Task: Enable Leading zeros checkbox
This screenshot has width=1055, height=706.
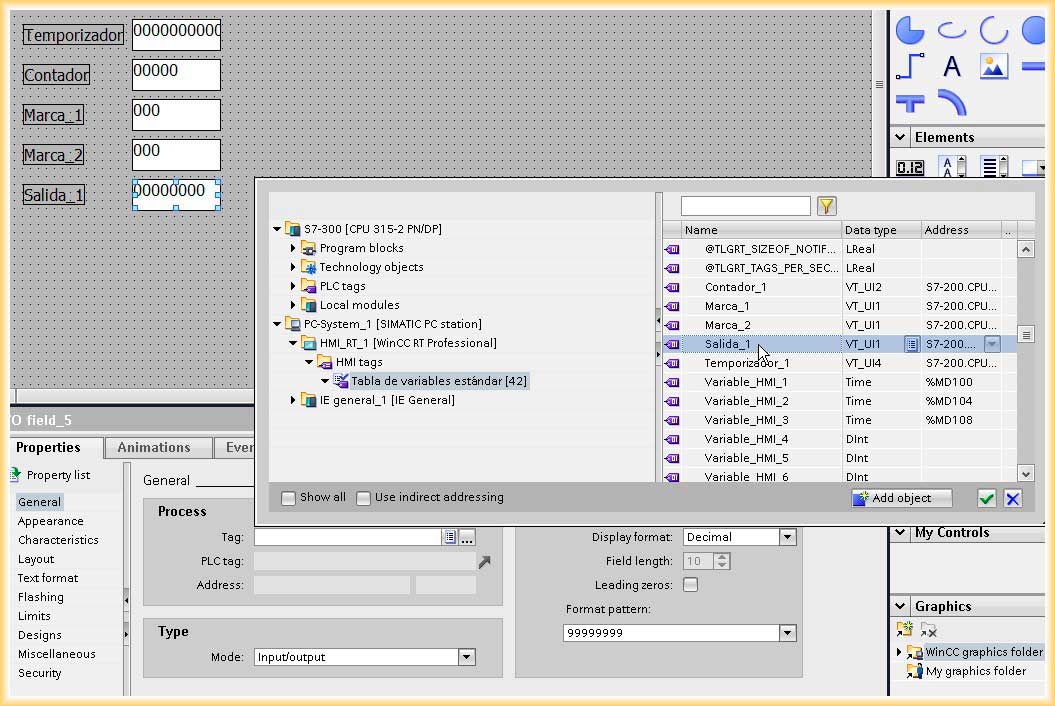Action: (690, 584)
